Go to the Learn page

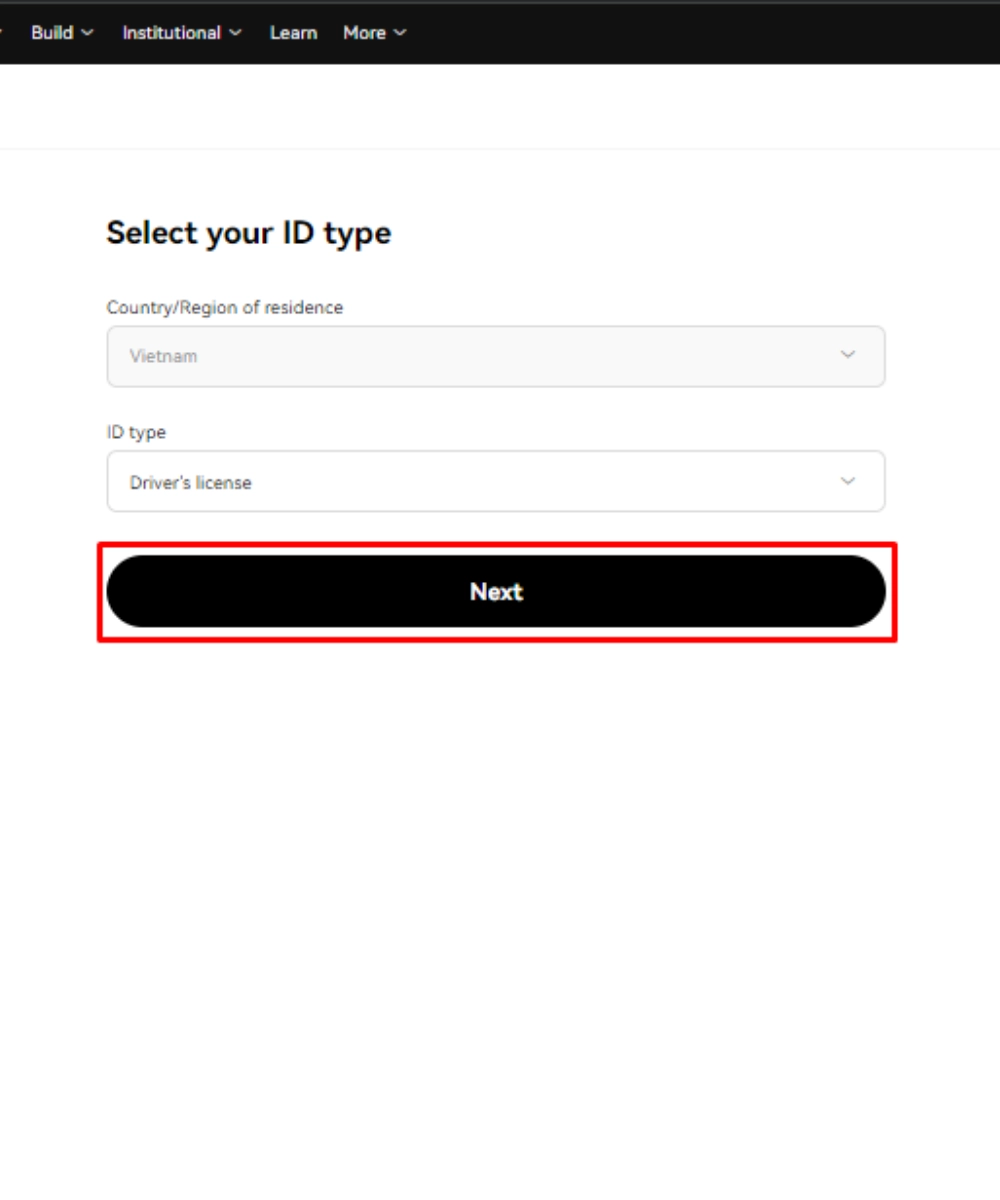pyautogui.click(x=293, y=33)
